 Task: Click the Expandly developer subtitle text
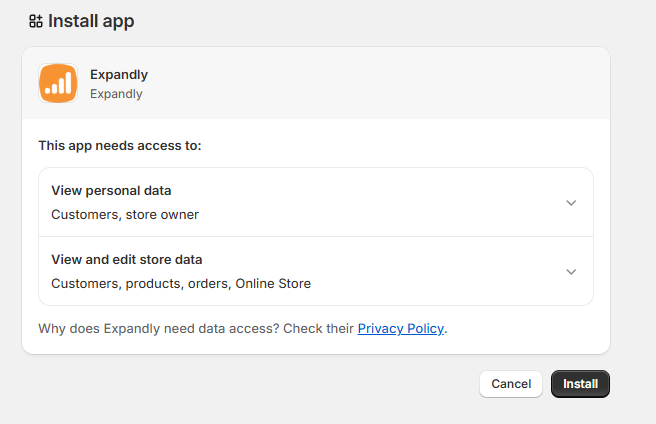[116, 94]
